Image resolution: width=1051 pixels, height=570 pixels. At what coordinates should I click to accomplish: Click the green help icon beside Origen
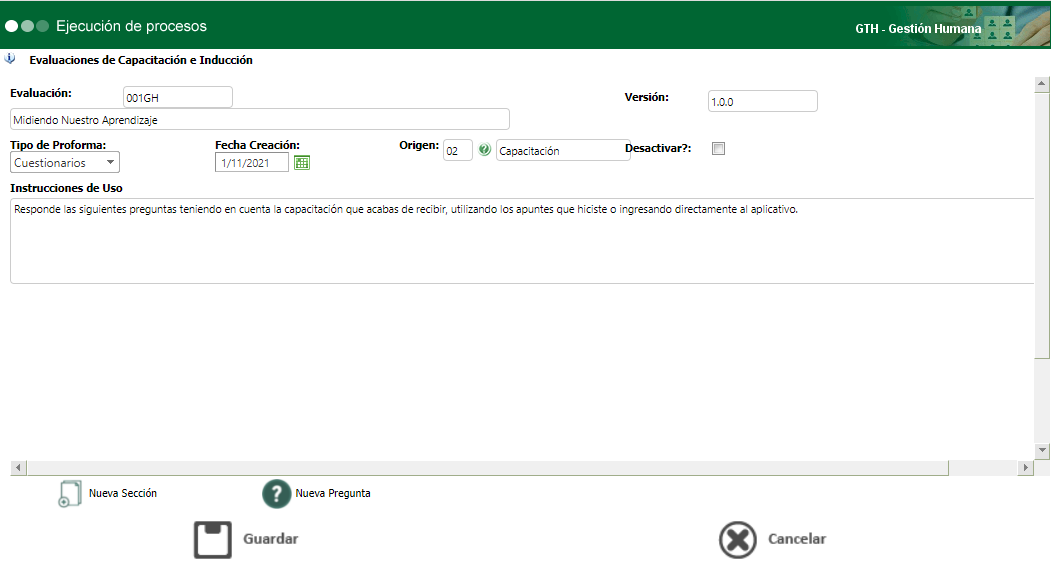point(485,150)
